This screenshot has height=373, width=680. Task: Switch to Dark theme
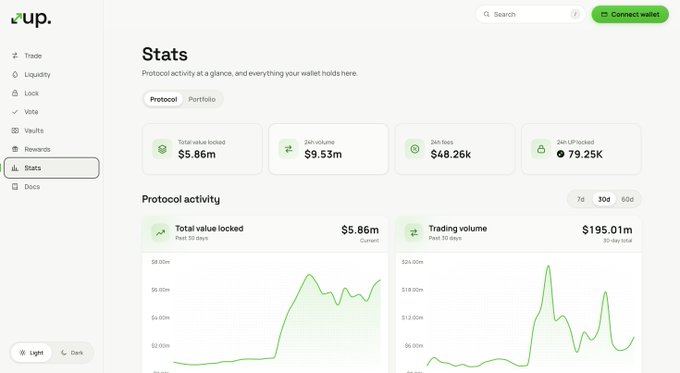[72, 353]
